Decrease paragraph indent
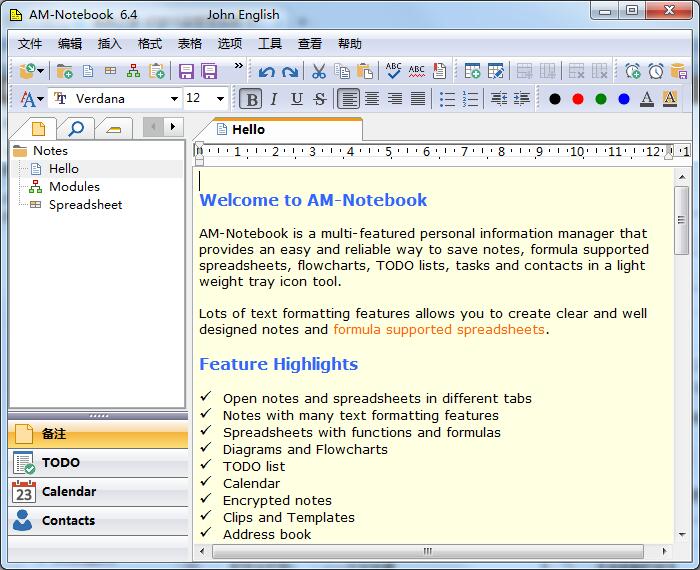The width and height of the screenshot is (700, 570). click(x=499, y=99)
